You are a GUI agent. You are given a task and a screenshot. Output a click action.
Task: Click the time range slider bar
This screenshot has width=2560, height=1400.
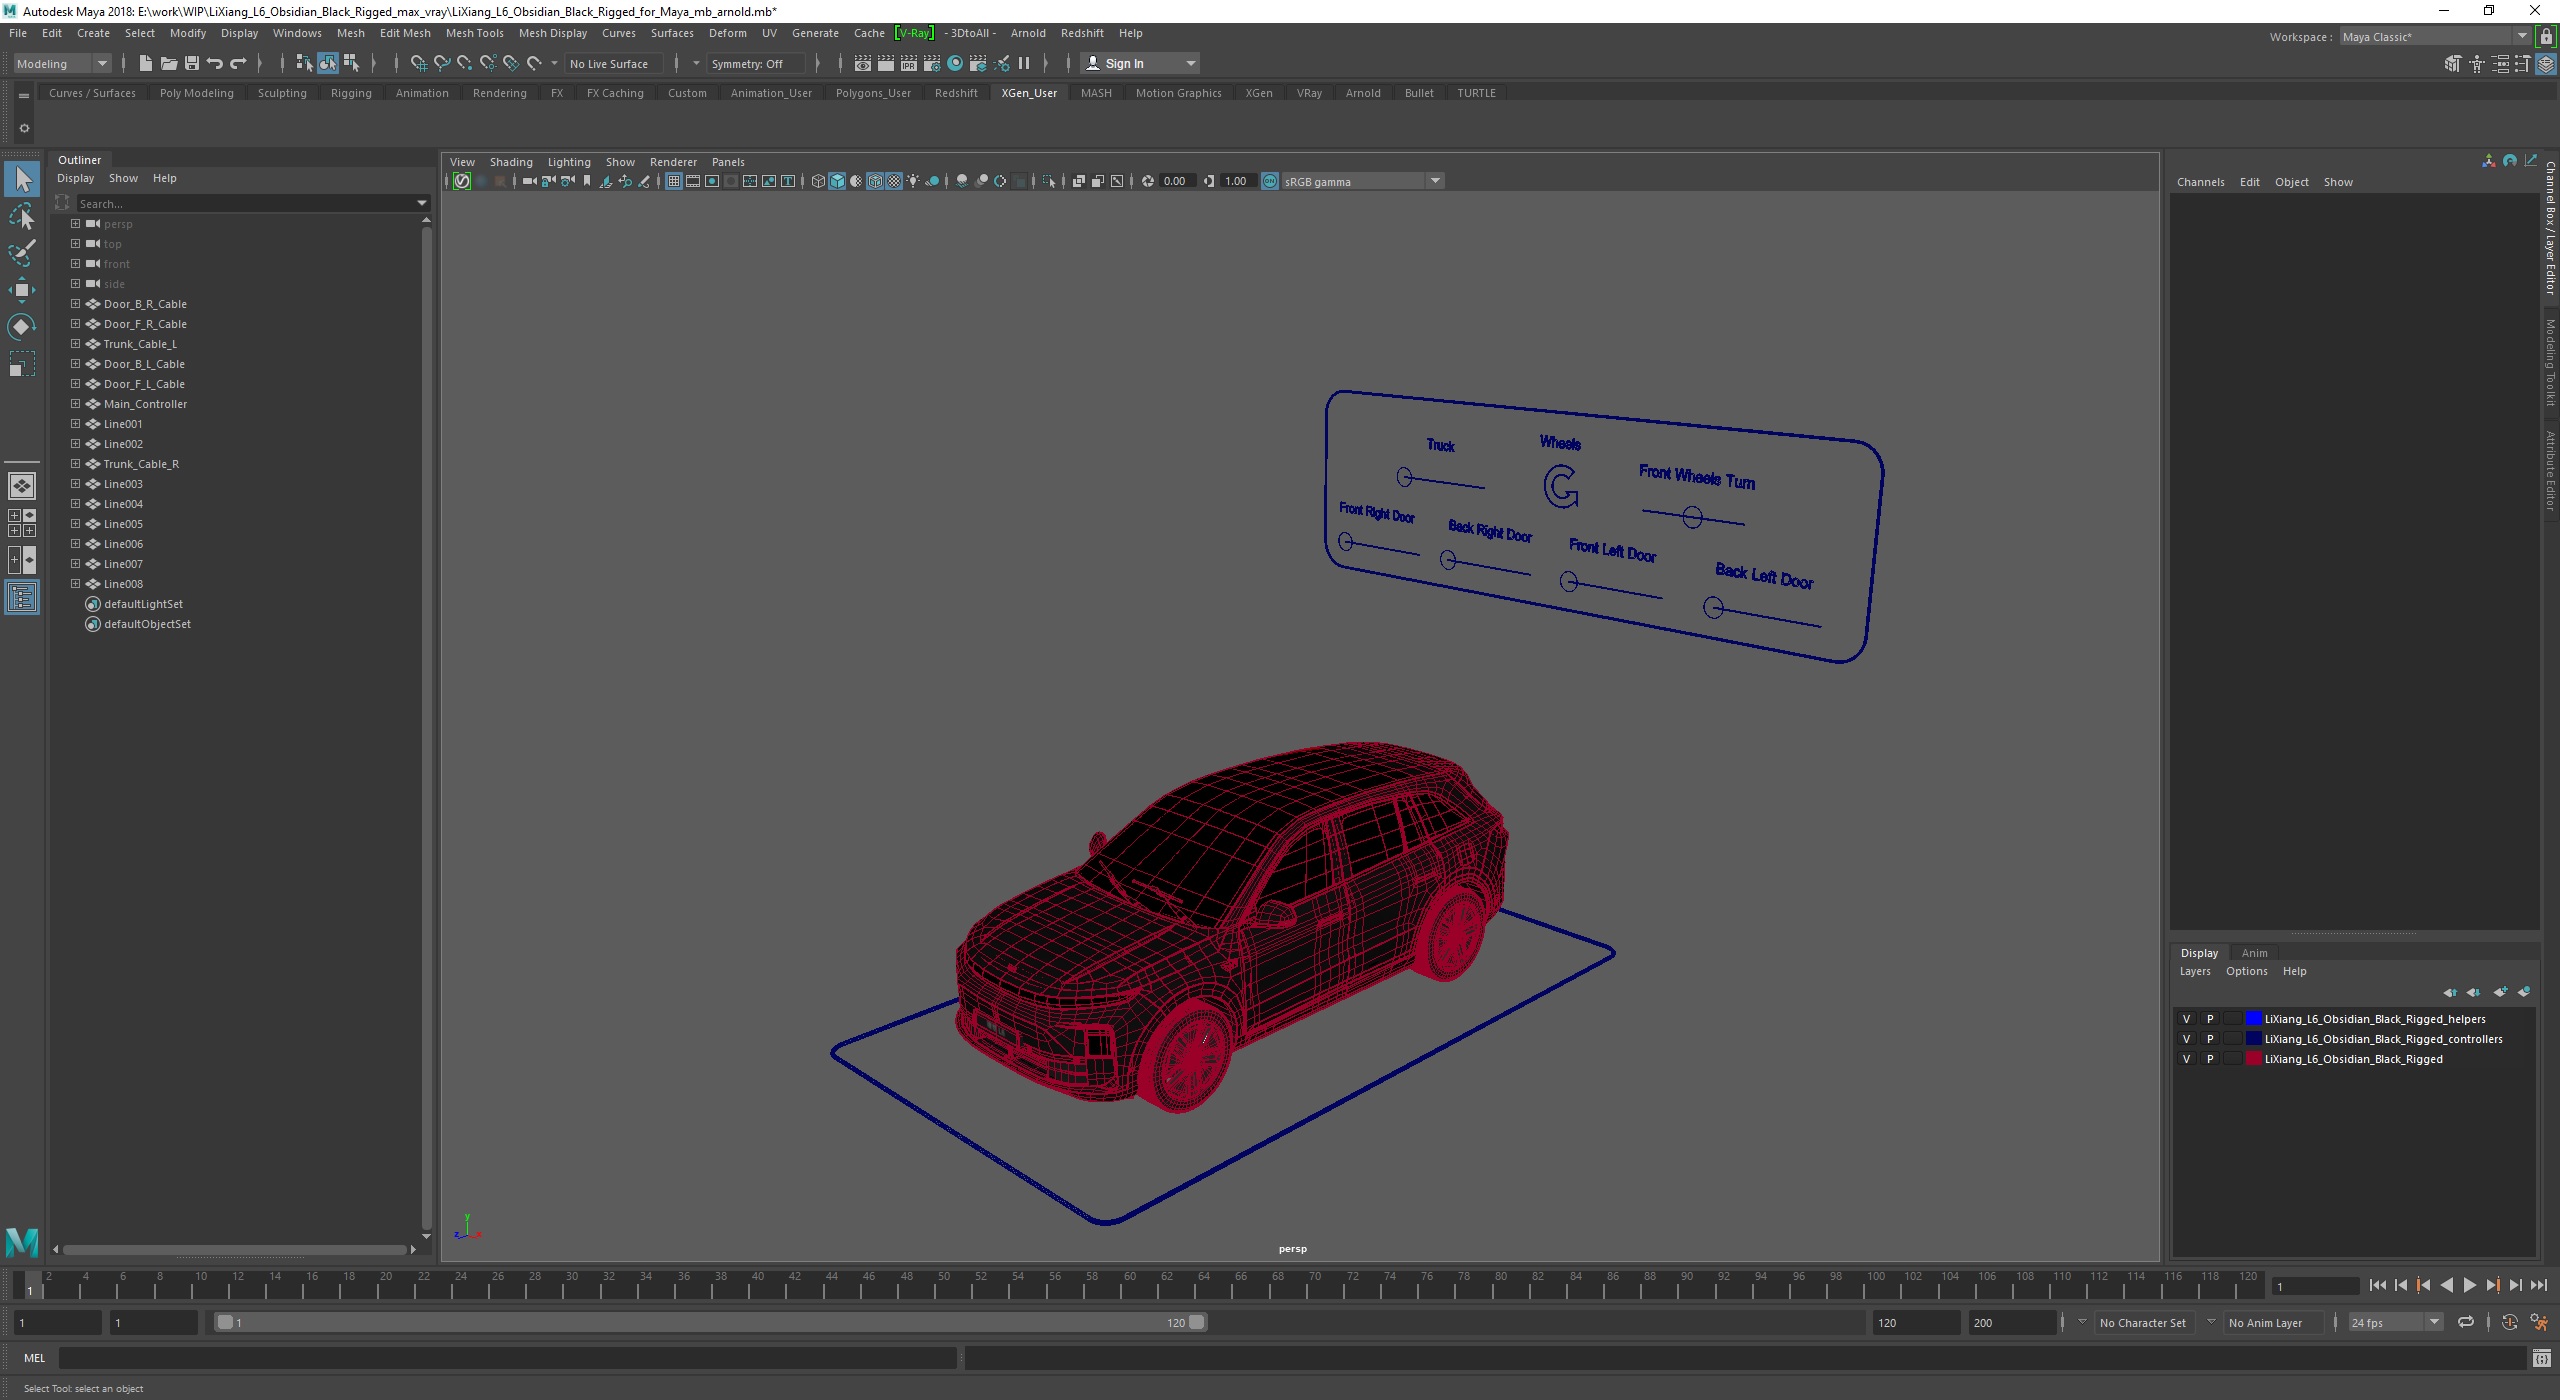click(x=711, y=1322)
